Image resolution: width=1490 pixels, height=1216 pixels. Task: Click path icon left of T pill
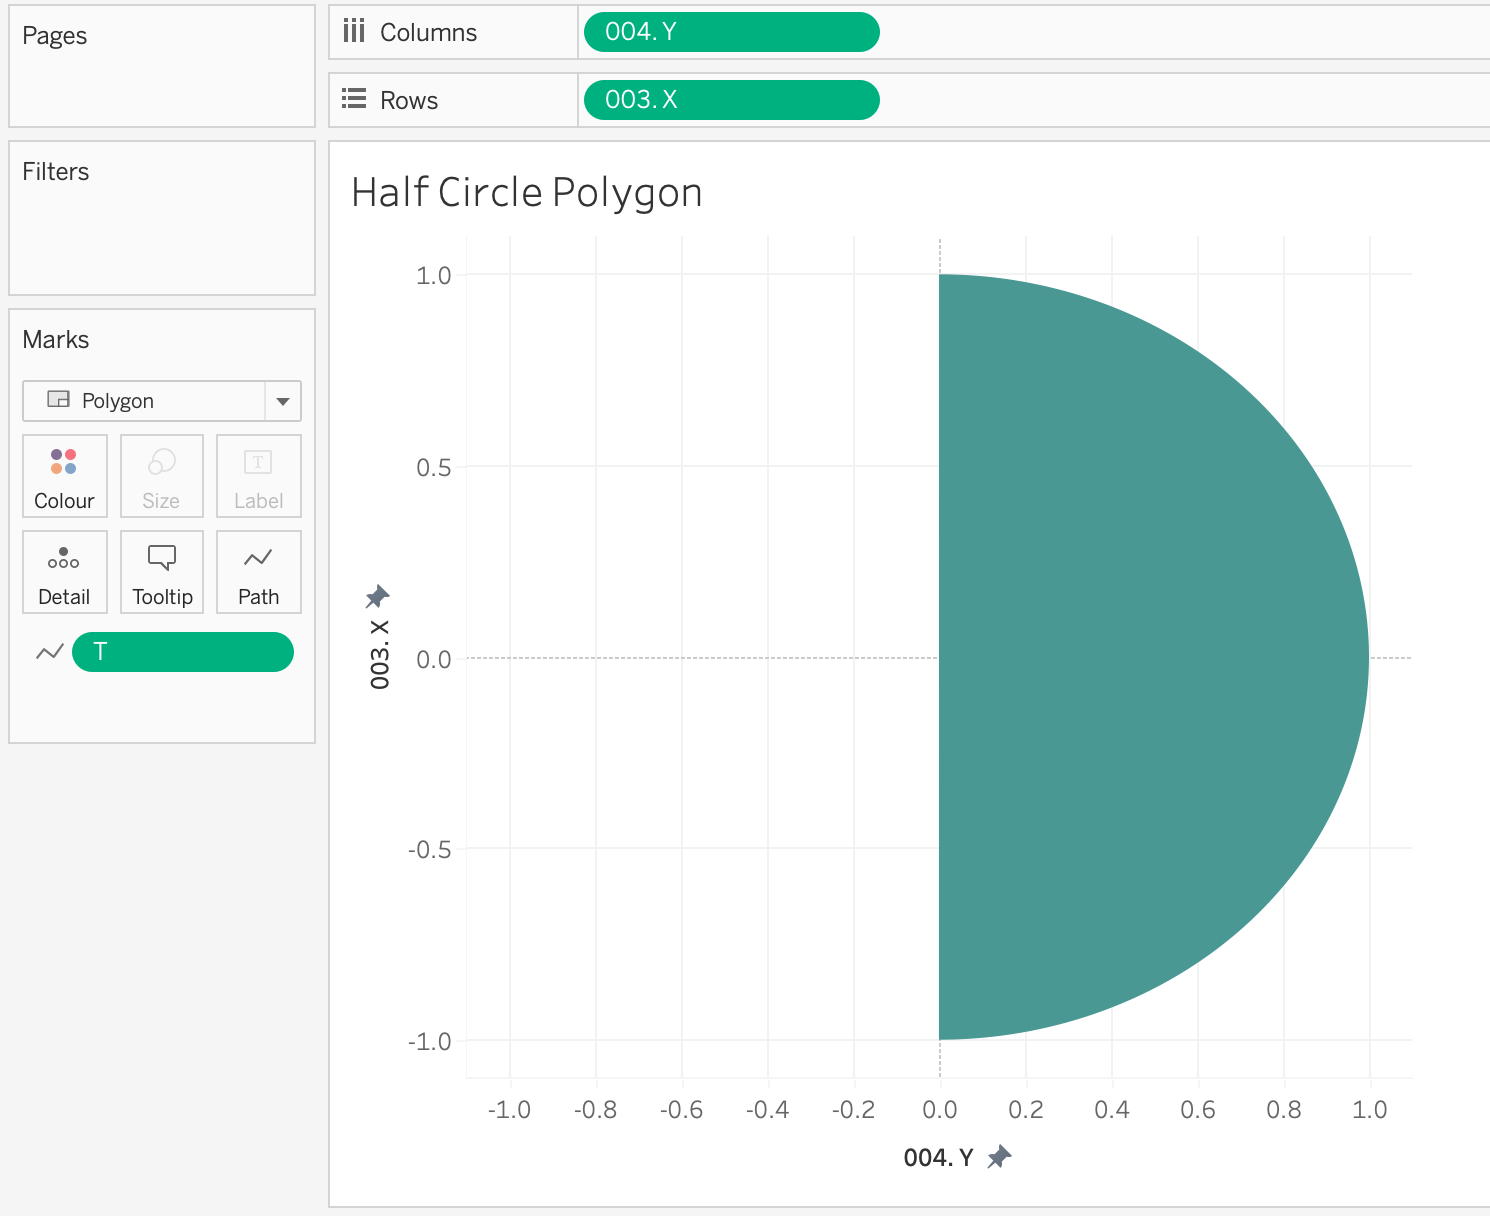pyautogui.click(x=49, y=652)
